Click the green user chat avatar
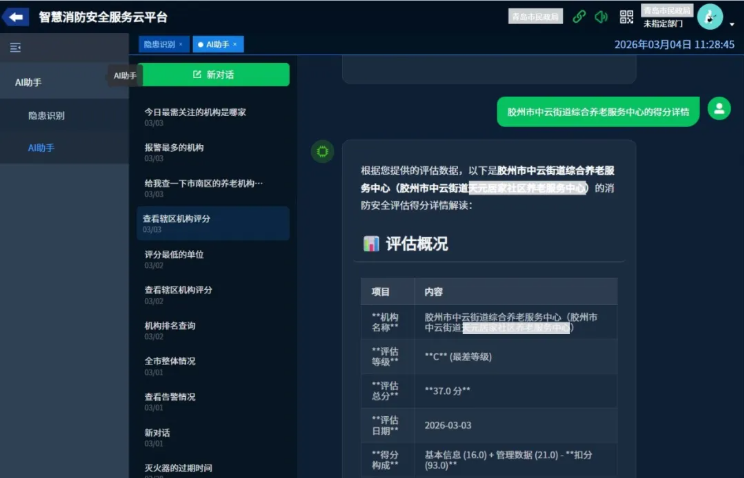This screenshot has height=478, width=744. tap(718, 109)
